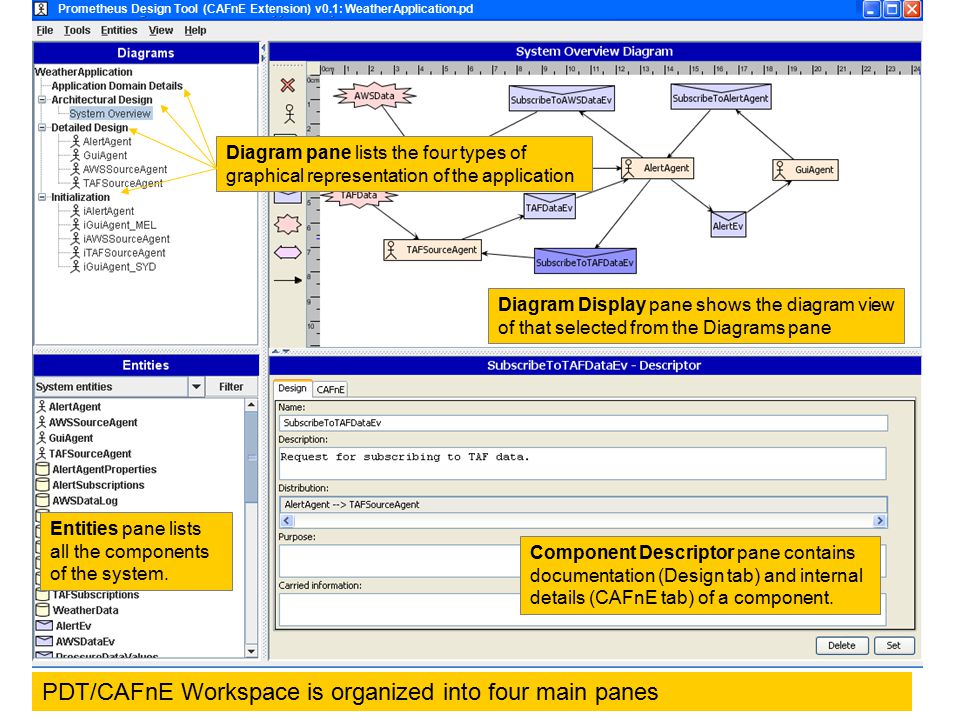Collapse the Detailed Design tree node
This screenshot has width=960, height=720.
point(42,127)
